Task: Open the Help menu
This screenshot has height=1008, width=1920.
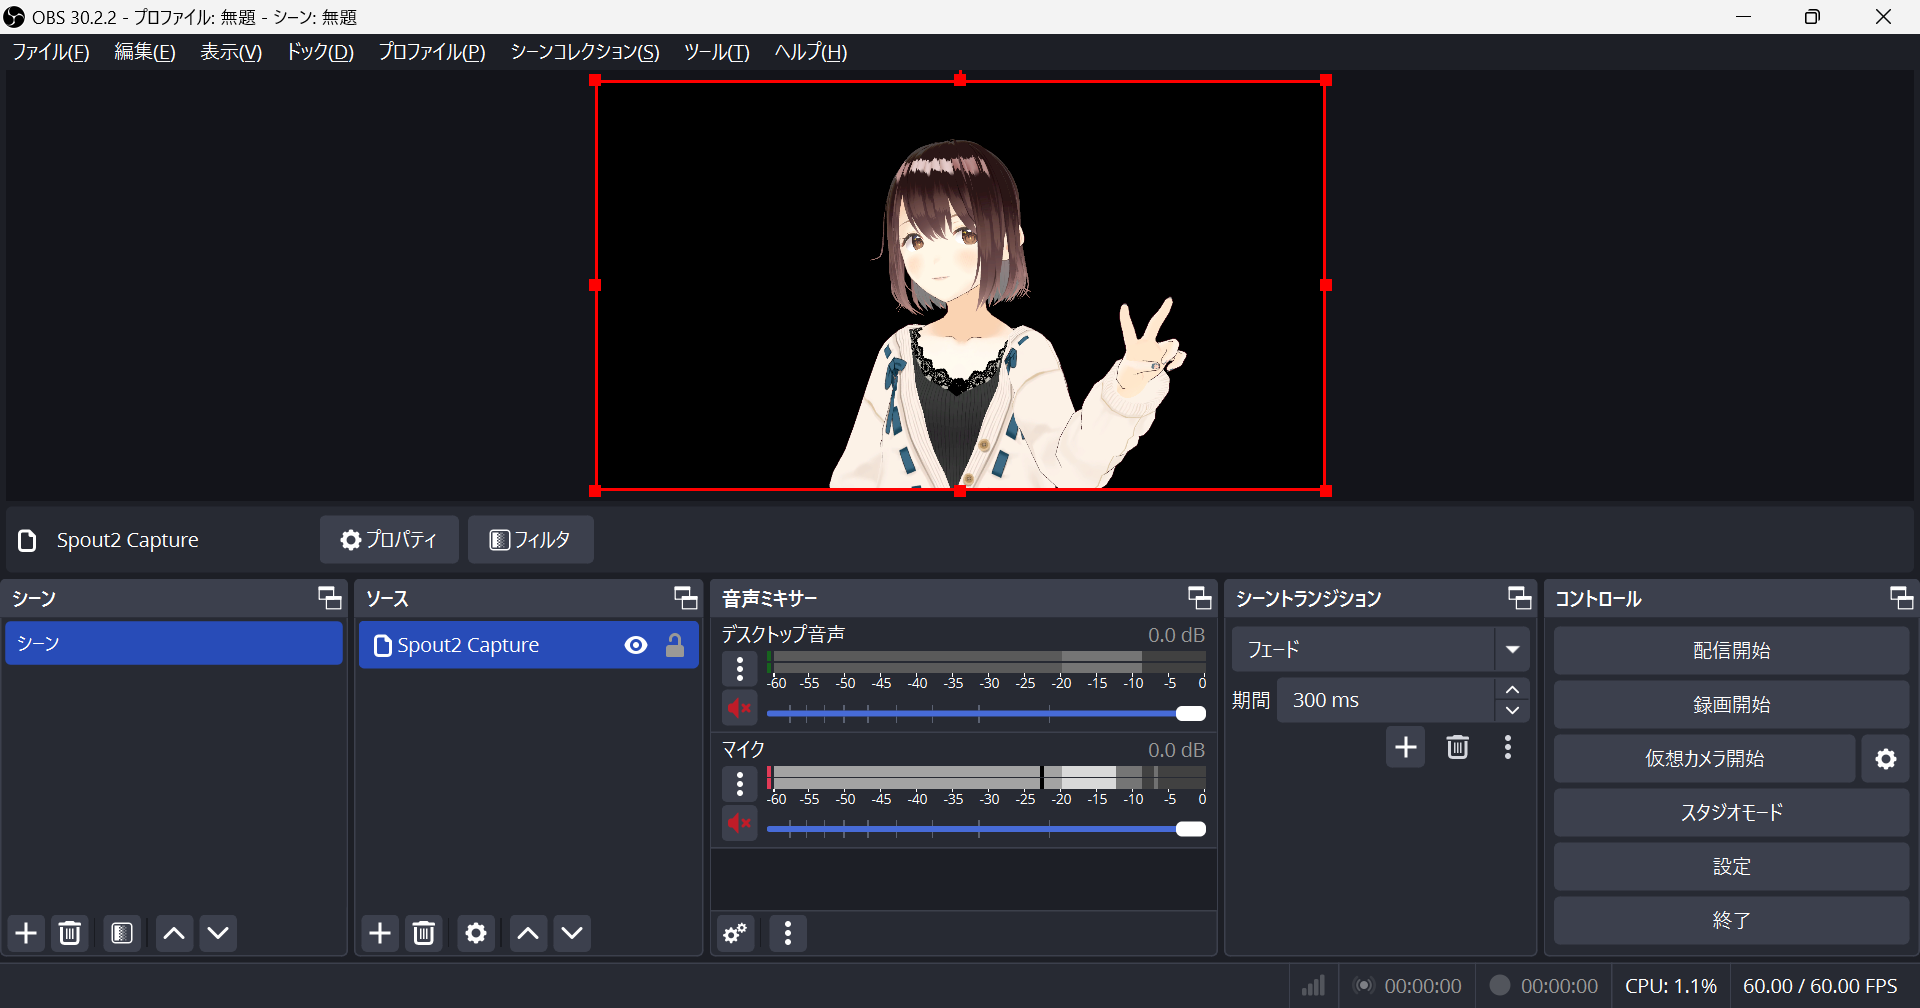Action: coord(811,52)
